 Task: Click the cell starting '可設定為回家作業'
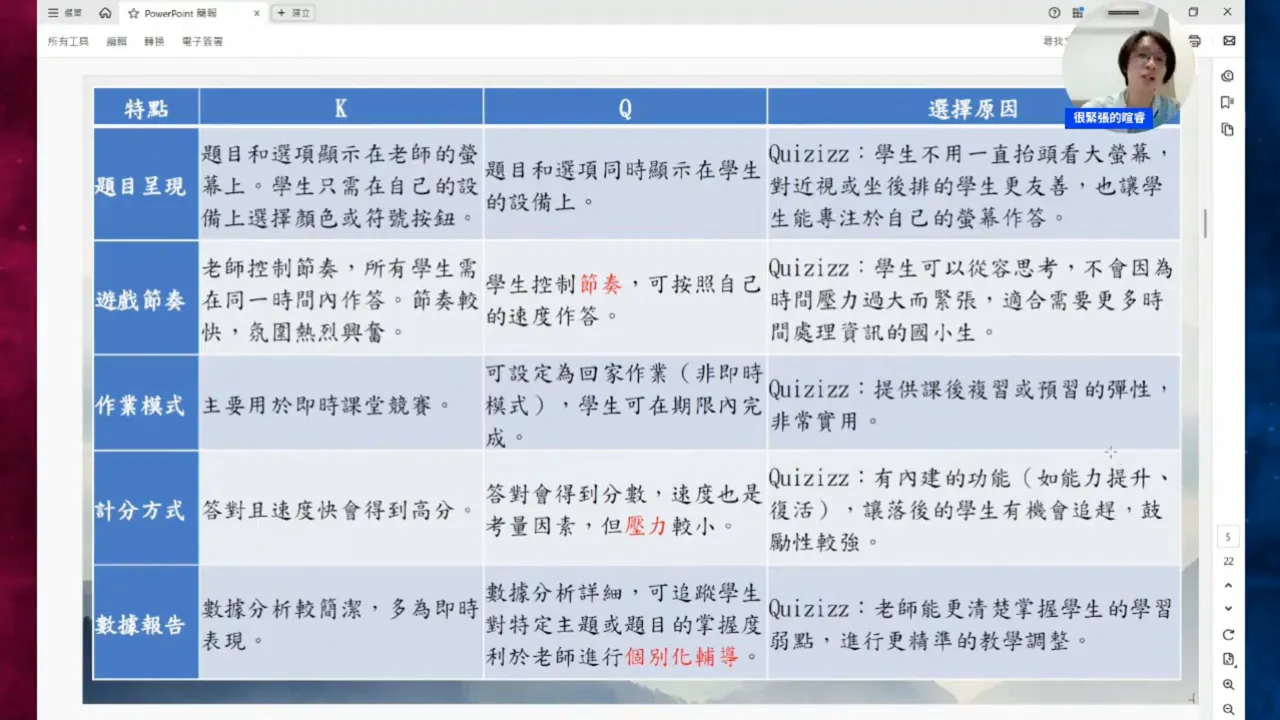tap(625, 404)
